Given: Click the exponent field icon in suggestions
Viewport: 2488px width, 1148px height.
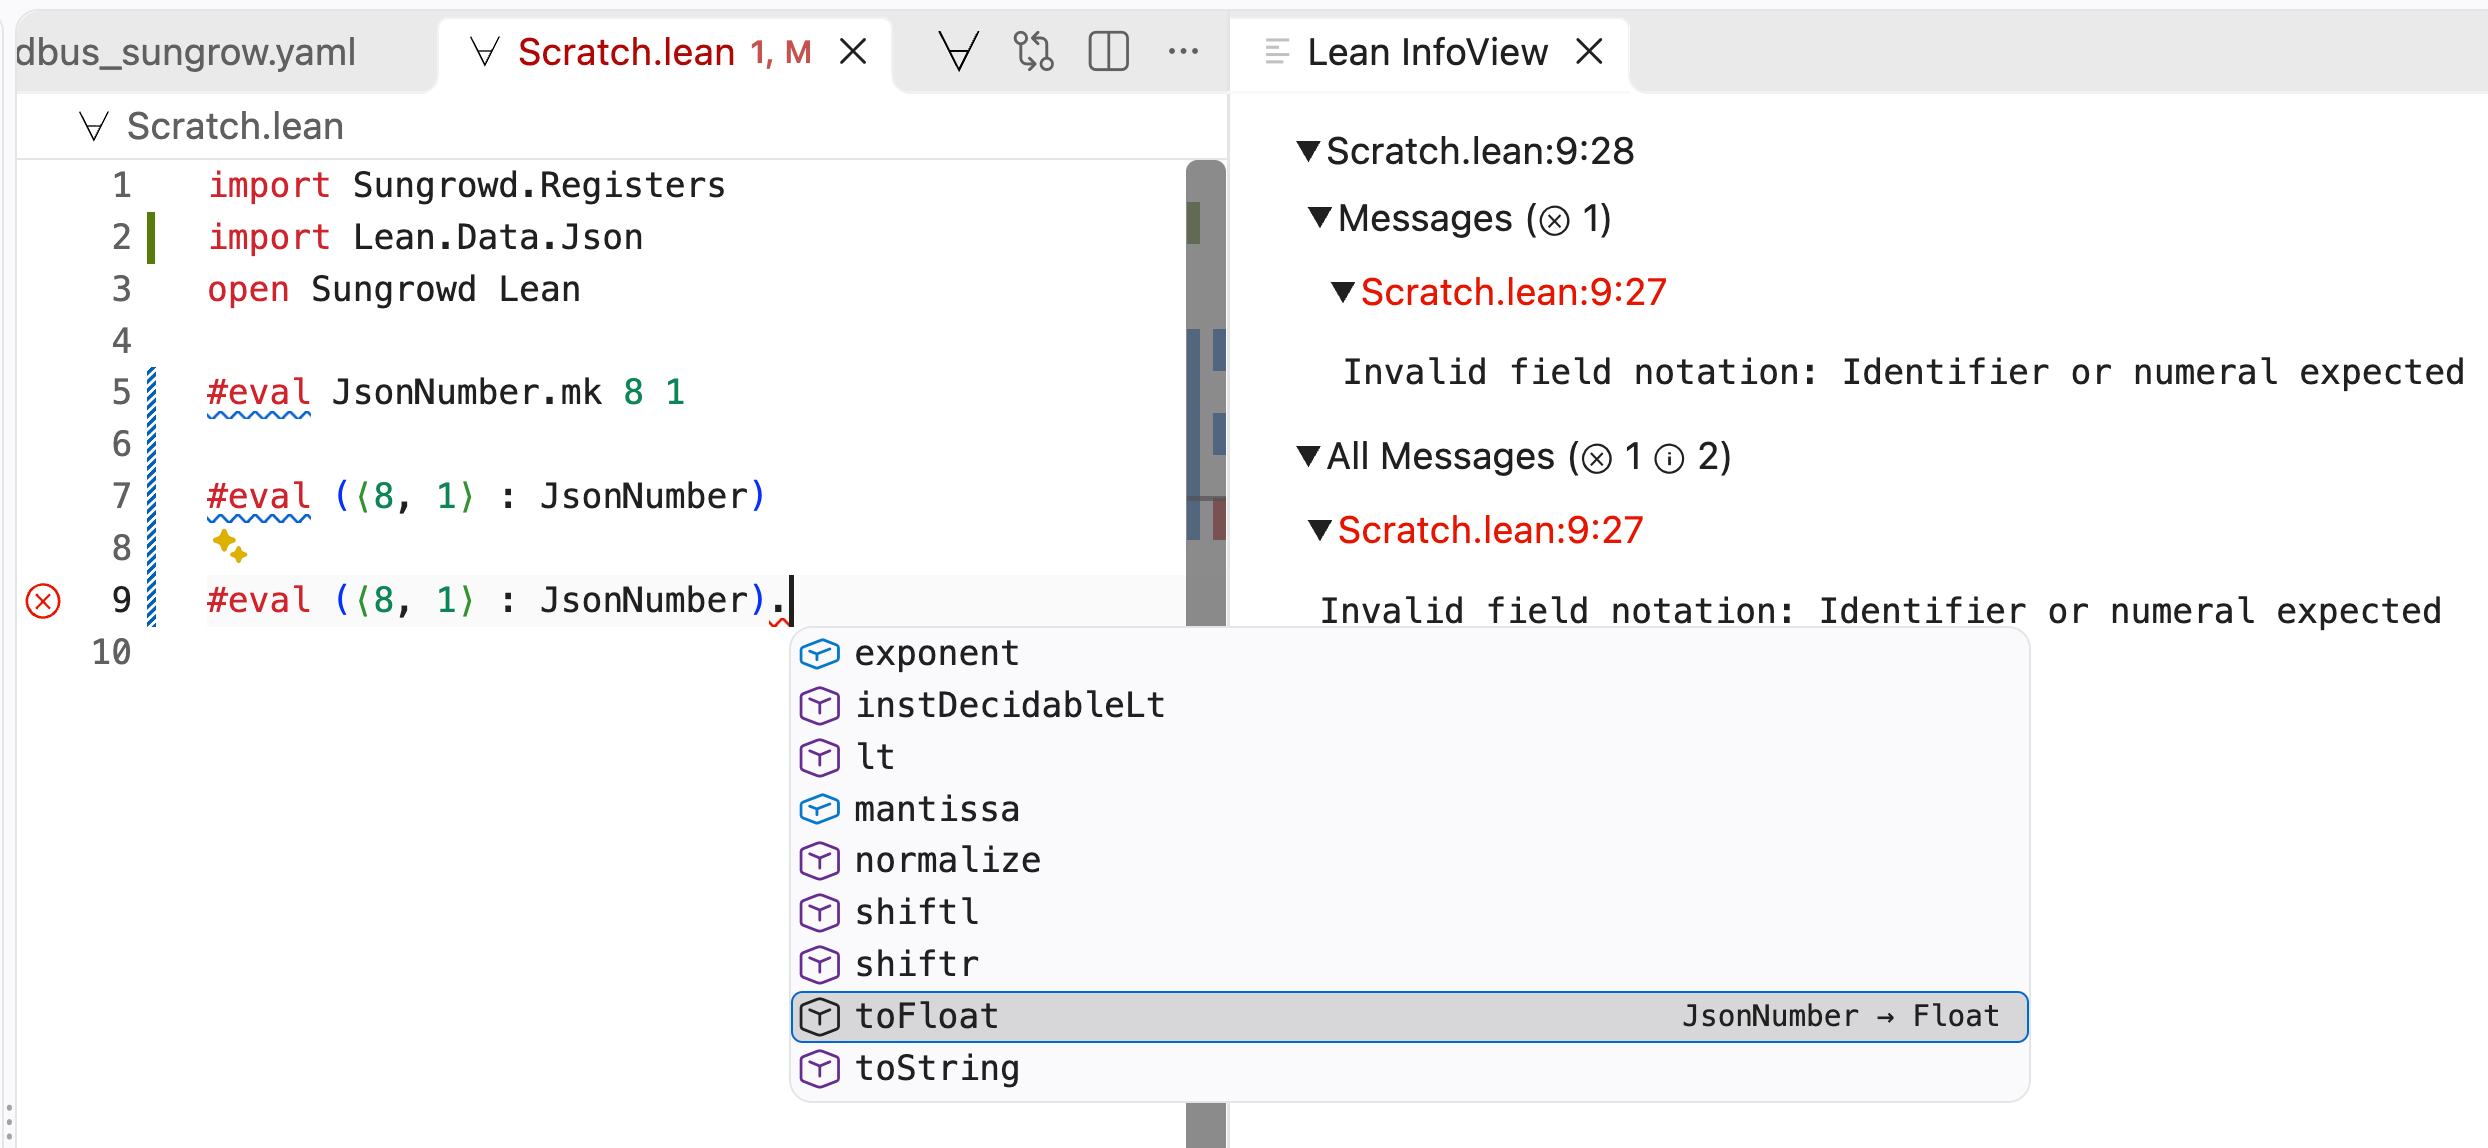Looking at the screenshot, I should tap(819, 653).
